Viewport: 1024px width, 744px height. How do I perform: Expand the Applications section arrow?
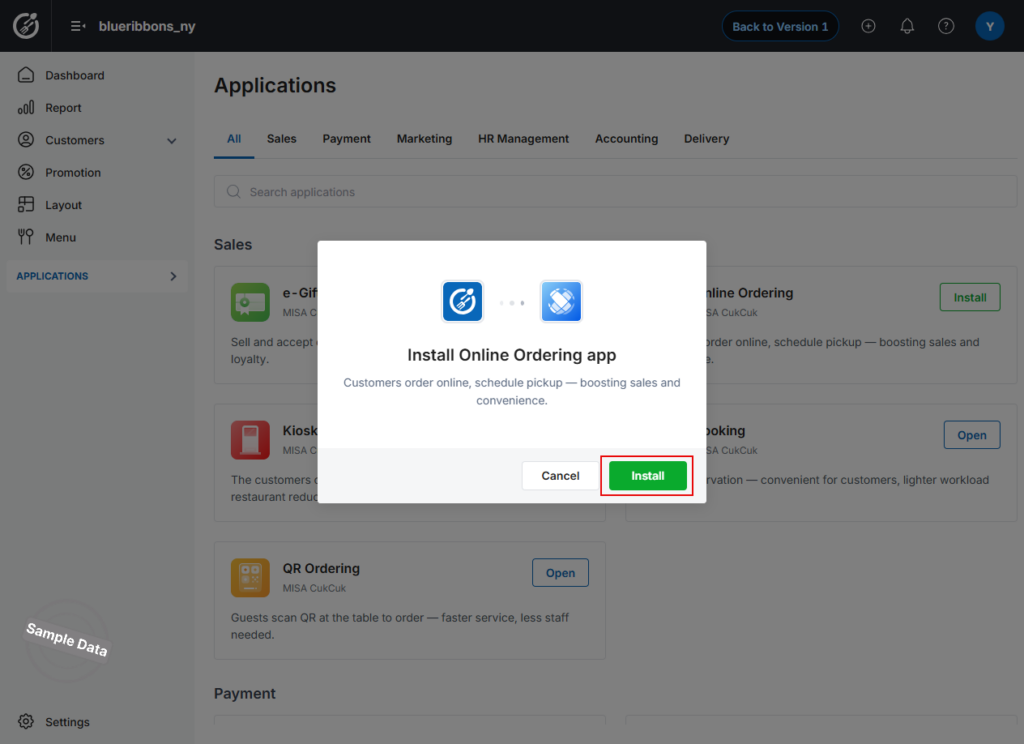click(x=173, y=276)
